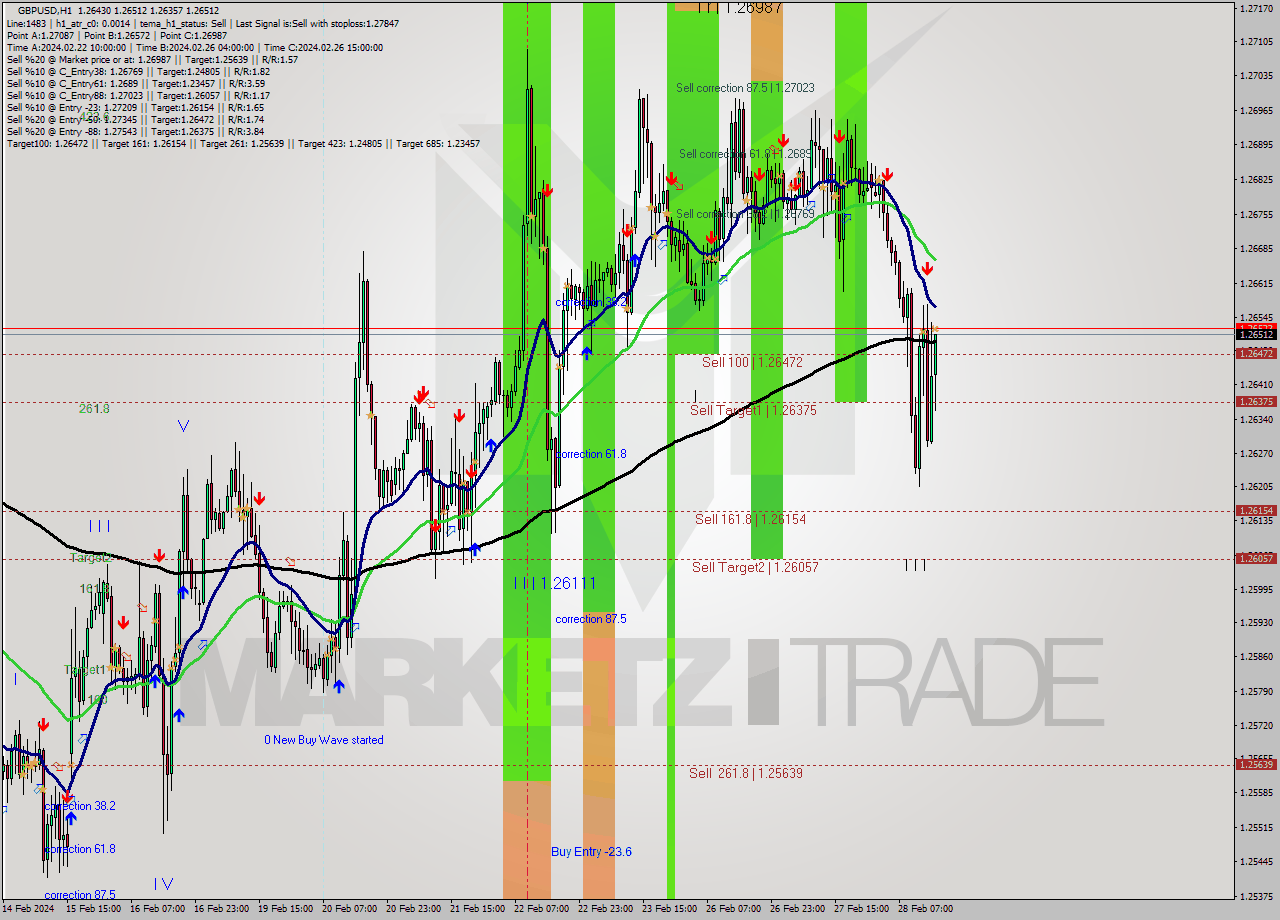The image size is (1280, 920).
Task: Select the green '261.8' label
Action: pos(94,409)
